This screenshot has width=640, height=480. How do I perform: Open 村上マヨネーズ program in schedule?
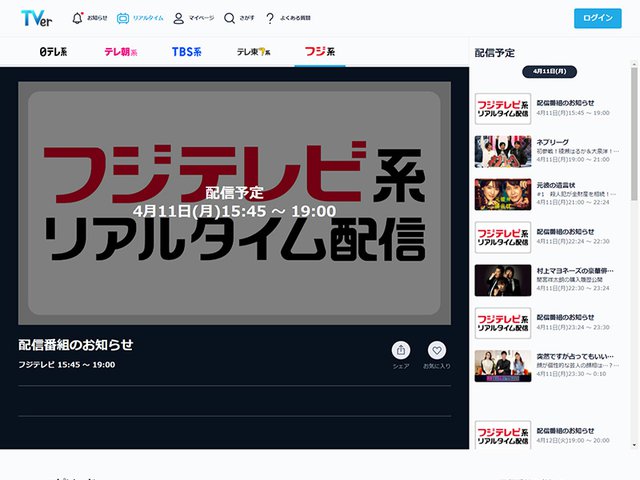coord(502,280)
